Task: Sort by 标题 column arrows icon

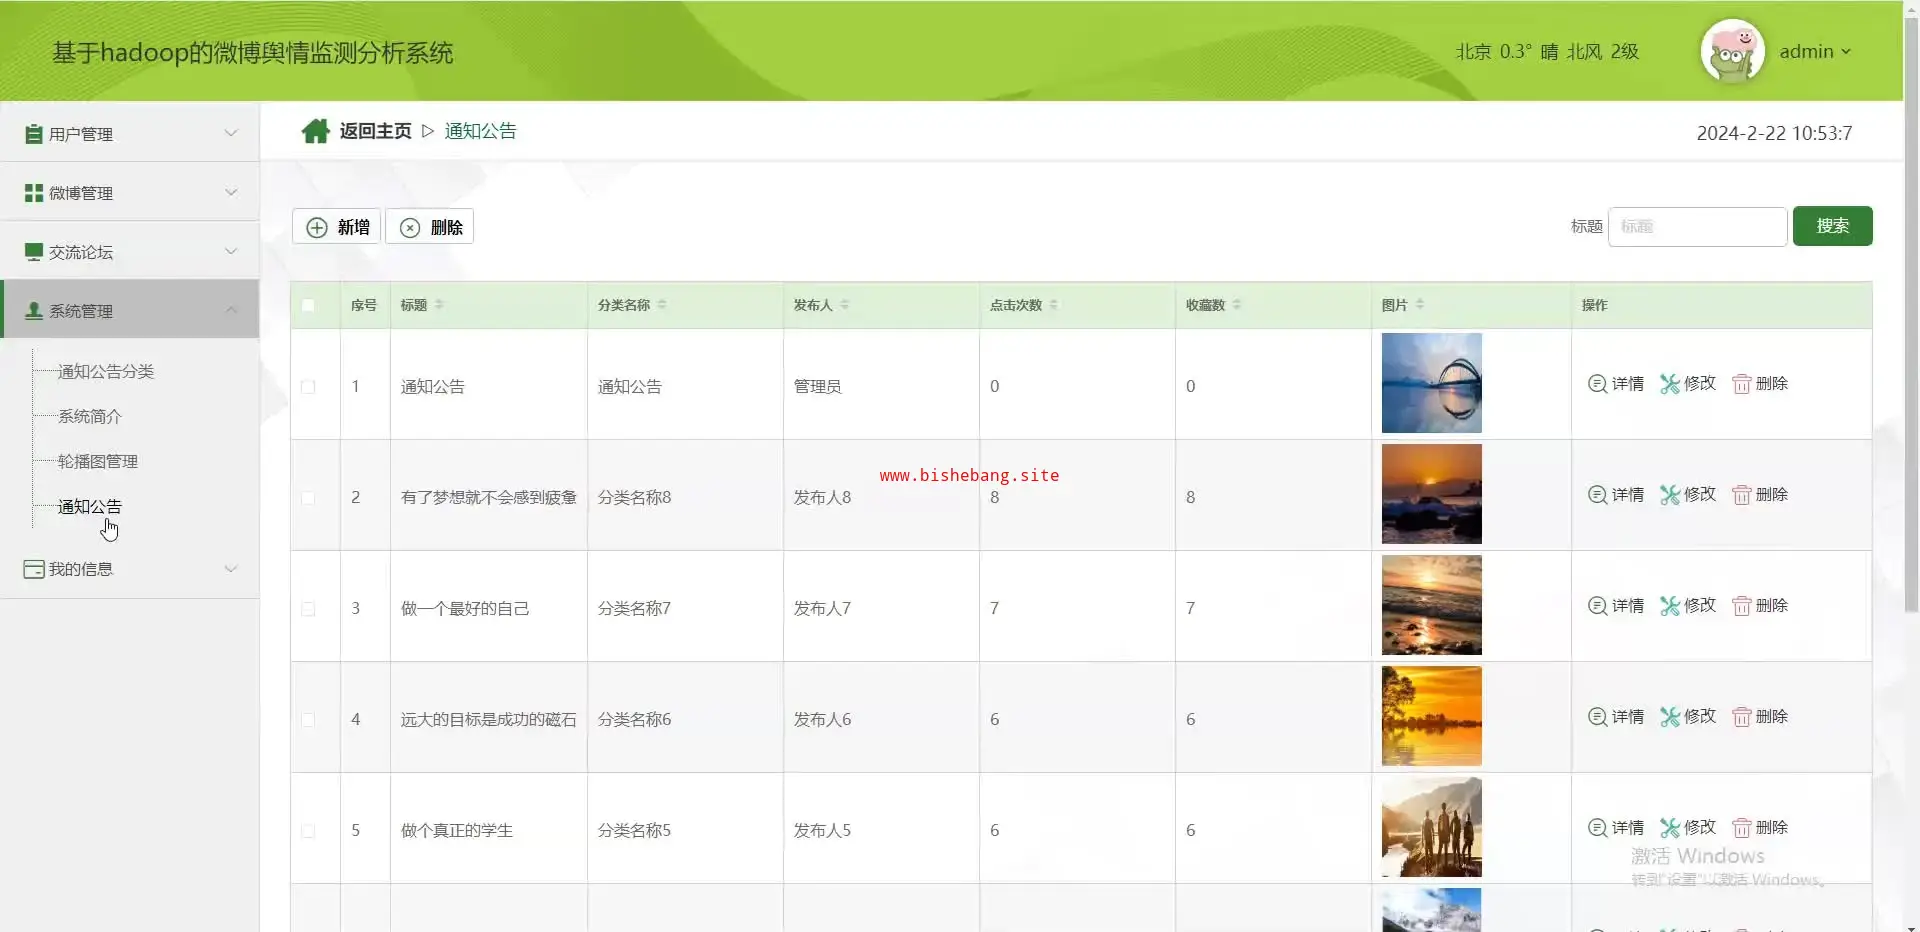Action: click(x=439, y=305)
